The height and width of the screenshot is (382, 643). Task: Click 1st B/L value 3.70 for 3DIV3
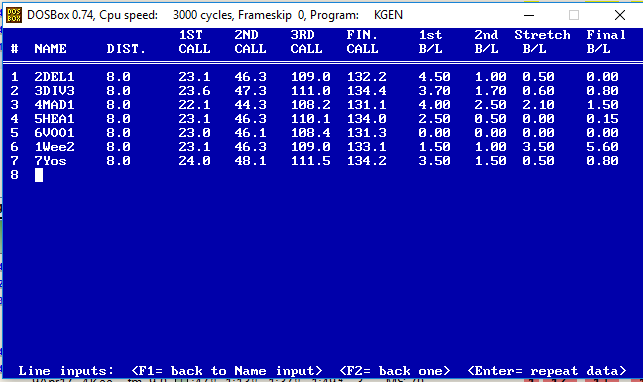tap(434, 91)
